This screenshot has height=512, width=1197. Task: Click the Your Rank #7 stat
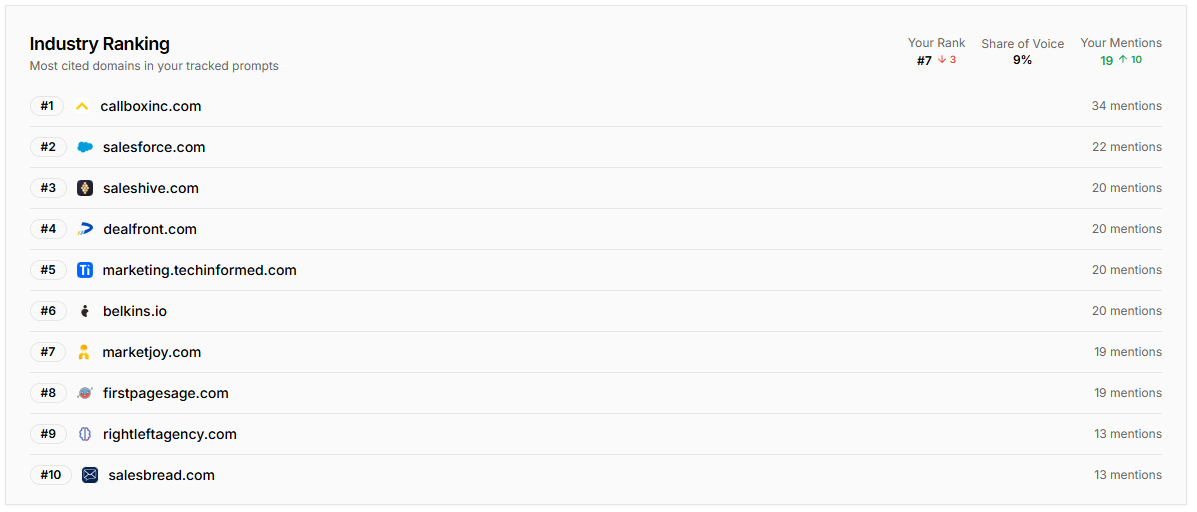click(936, 60)
